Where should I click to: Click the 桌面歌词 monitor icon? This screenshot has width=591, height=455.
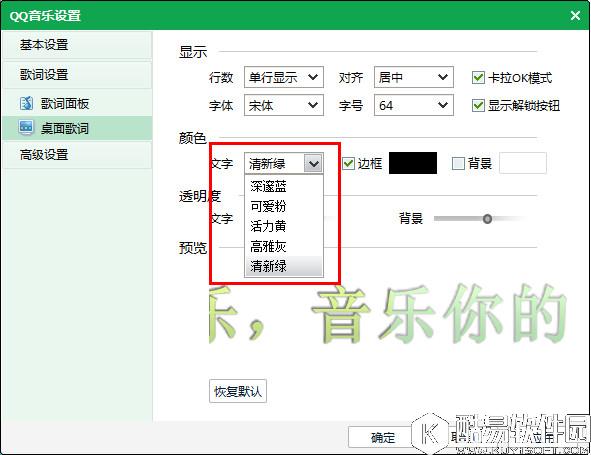(x=26, y=128)
